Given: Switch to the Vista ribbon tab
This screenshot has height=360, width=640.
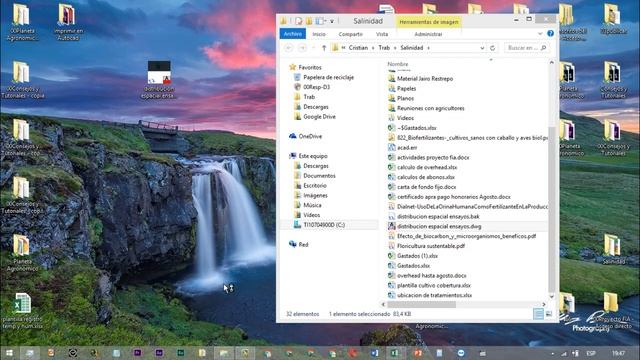Looking at the screenshot, I should (x=382, y=34).
